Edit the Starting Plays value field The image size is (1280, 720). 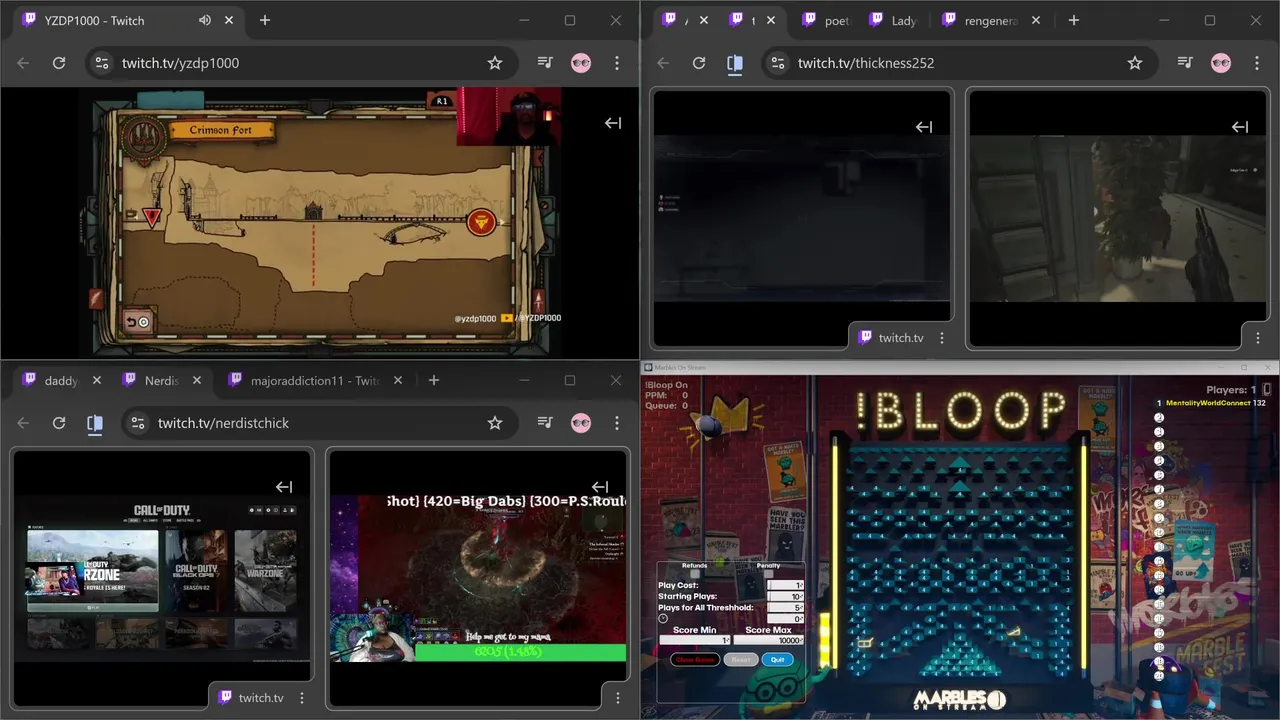pyautogui.click(x=785, y=596)
